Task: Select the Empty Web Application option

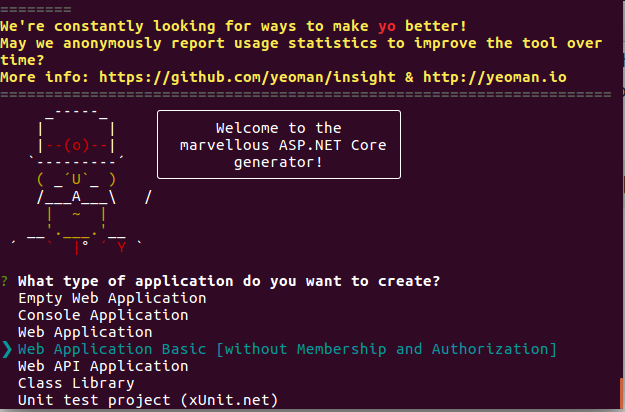Action: tap(112, 298)
